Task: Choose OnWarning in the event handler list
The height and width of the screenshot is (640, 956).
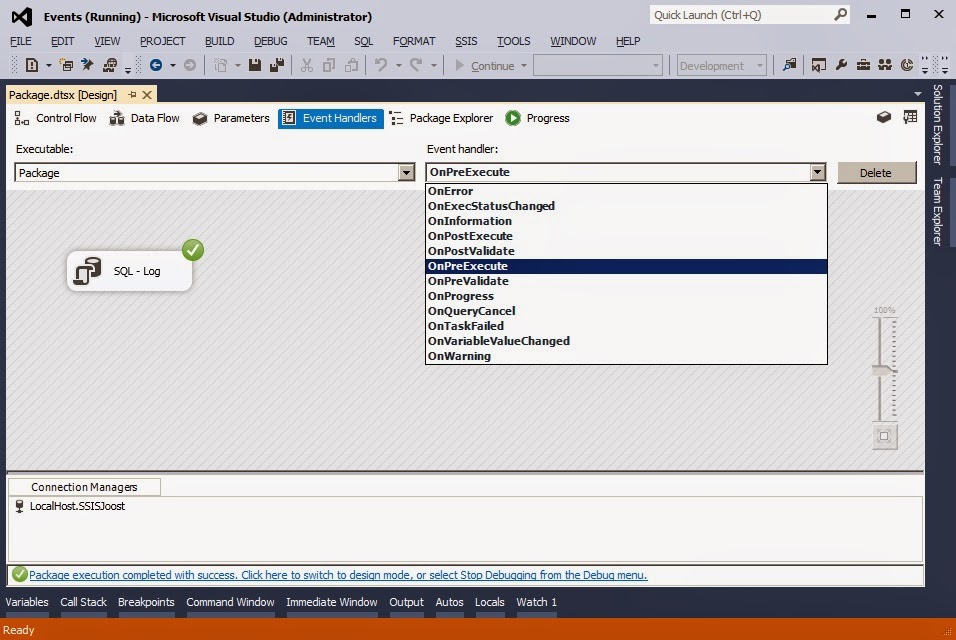Action: click(626, 356)
